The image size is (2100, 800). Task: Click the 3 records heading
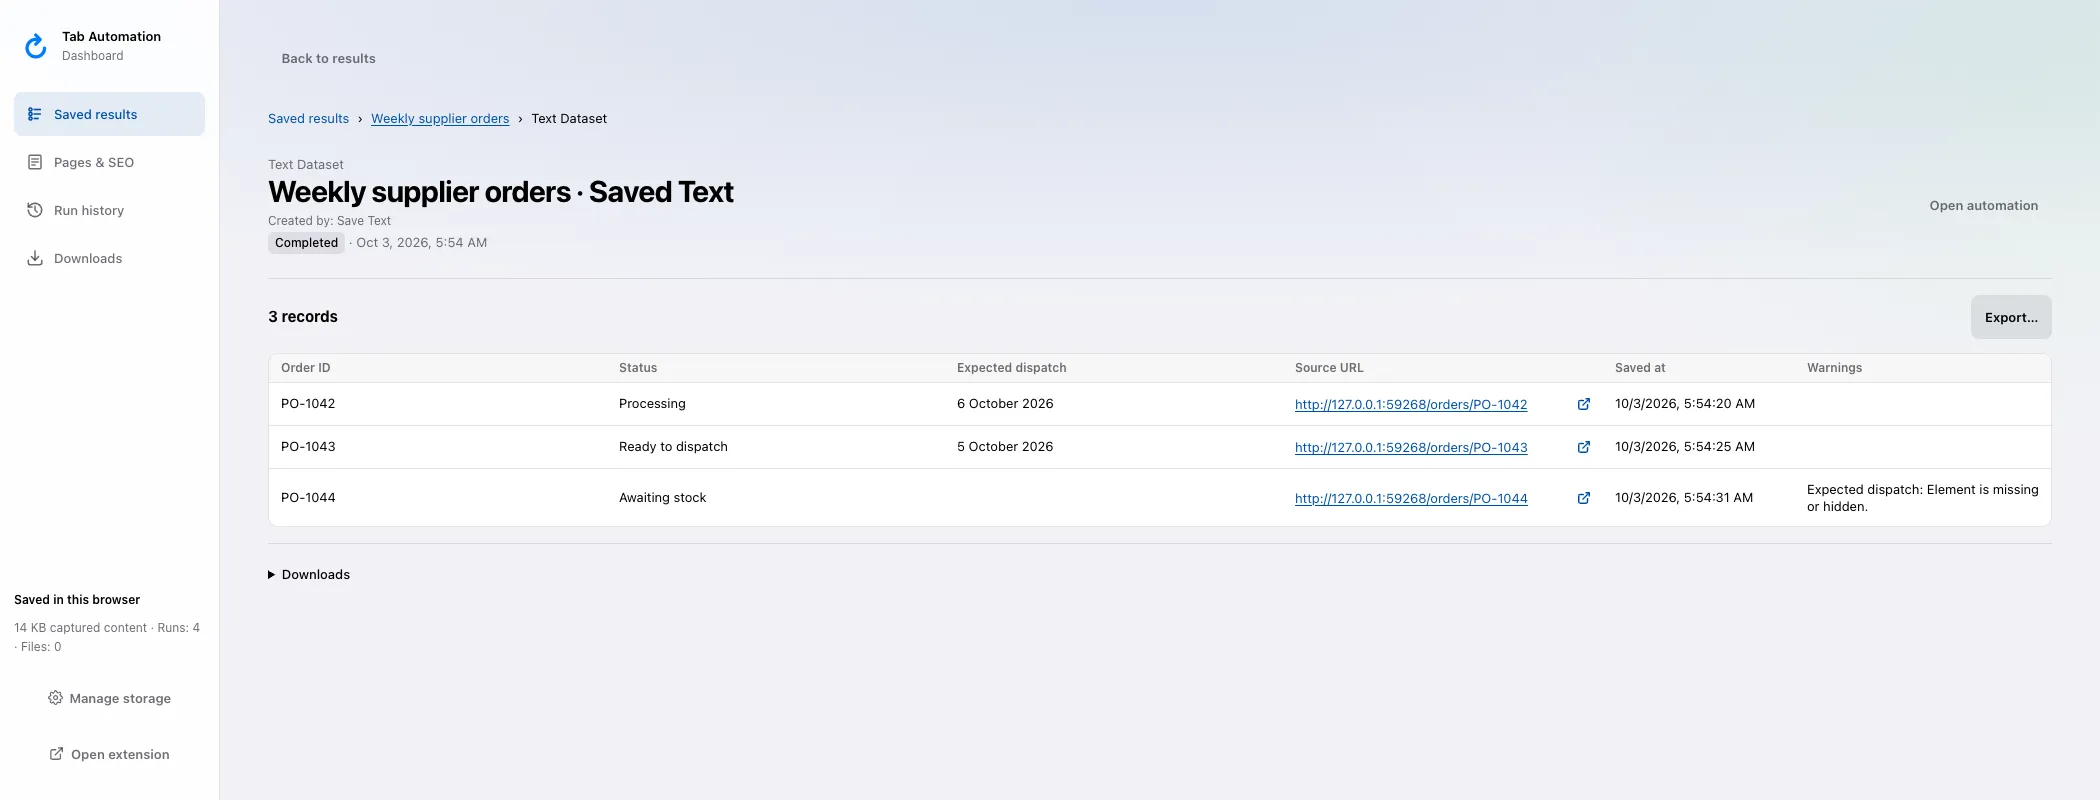tap(303, 317)
